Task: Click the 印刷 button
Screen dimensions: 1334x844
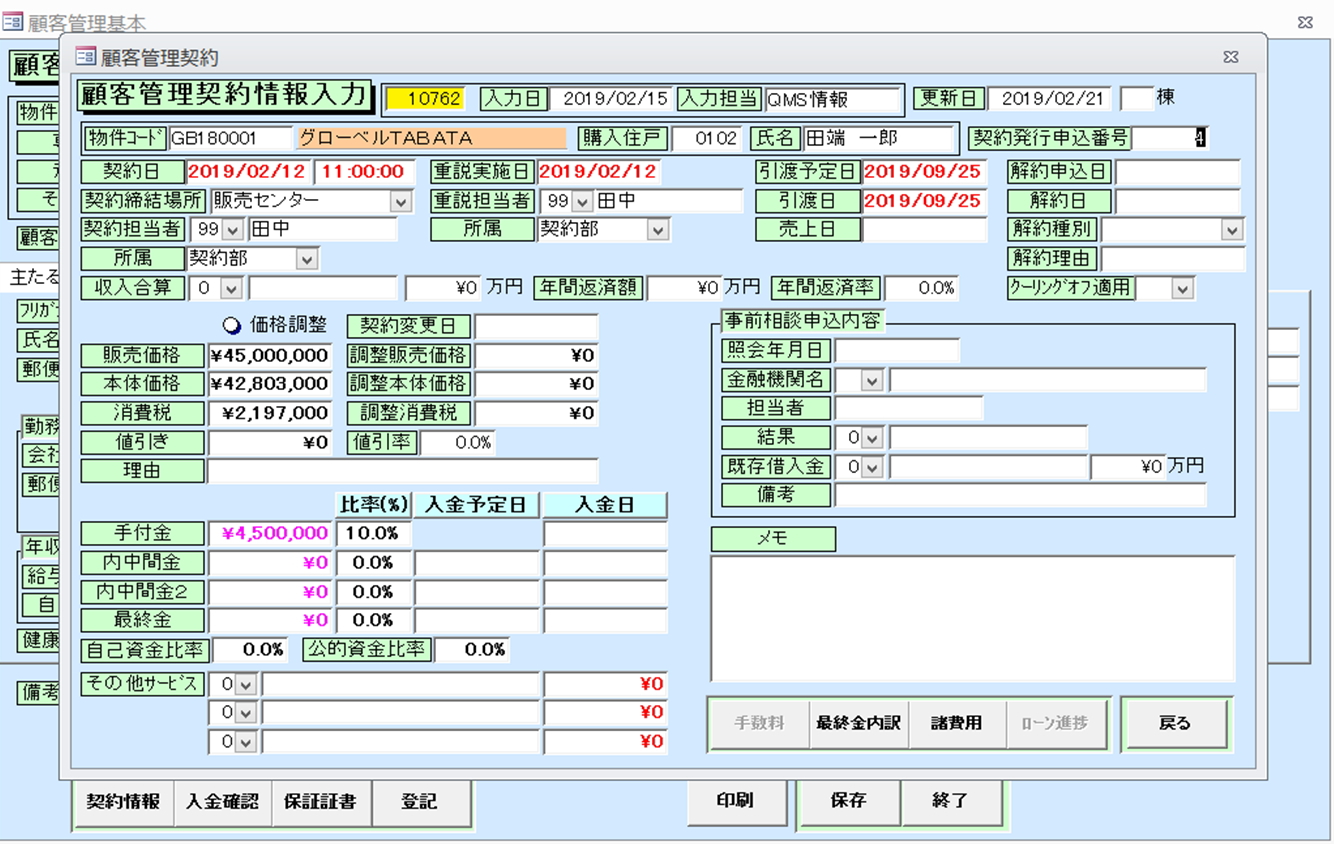Action: click(x=736, y=801)
